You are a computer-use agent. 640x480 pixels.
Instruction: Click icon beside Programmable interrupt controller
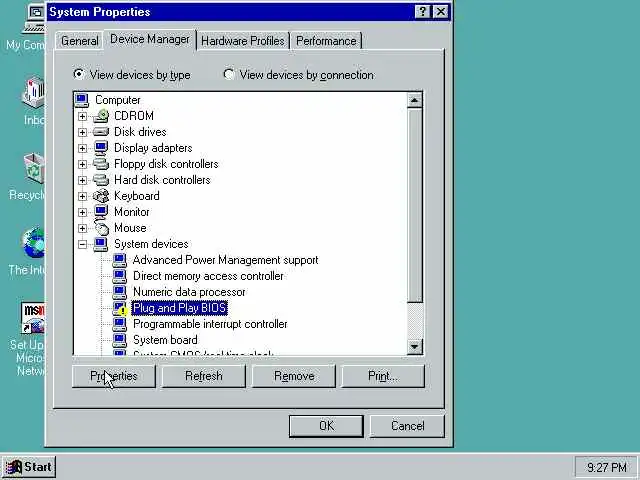[x=120, y=324]
